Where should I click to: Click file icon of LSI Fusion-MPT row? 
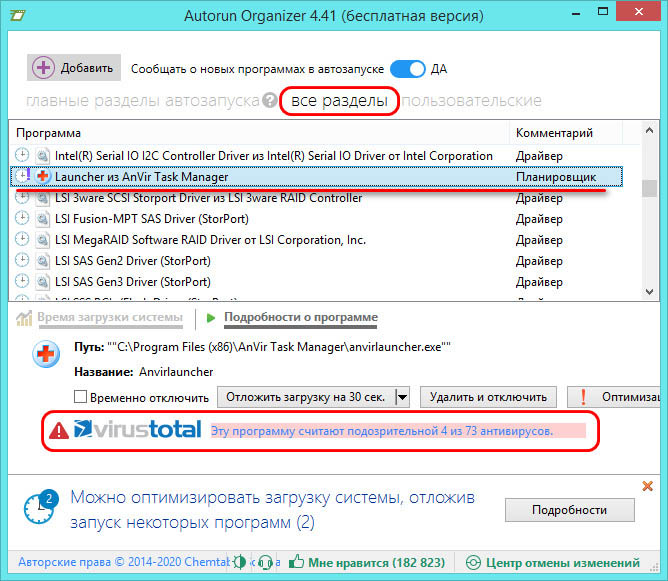click(x=42, y=219)
